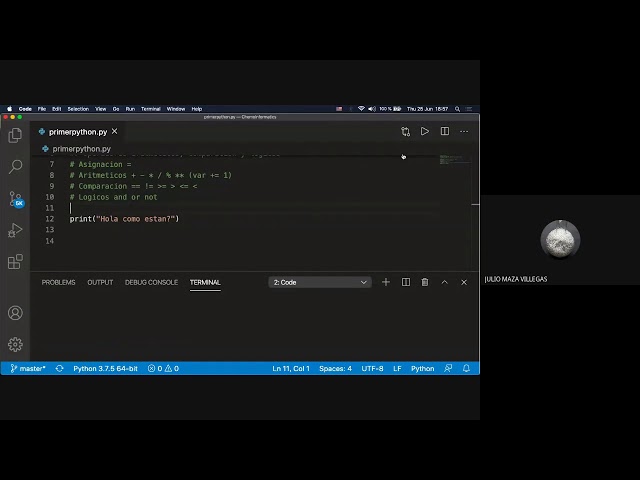Click the input source flag in menu bar
The image size is (640, 480).
[x=339, y=109]
